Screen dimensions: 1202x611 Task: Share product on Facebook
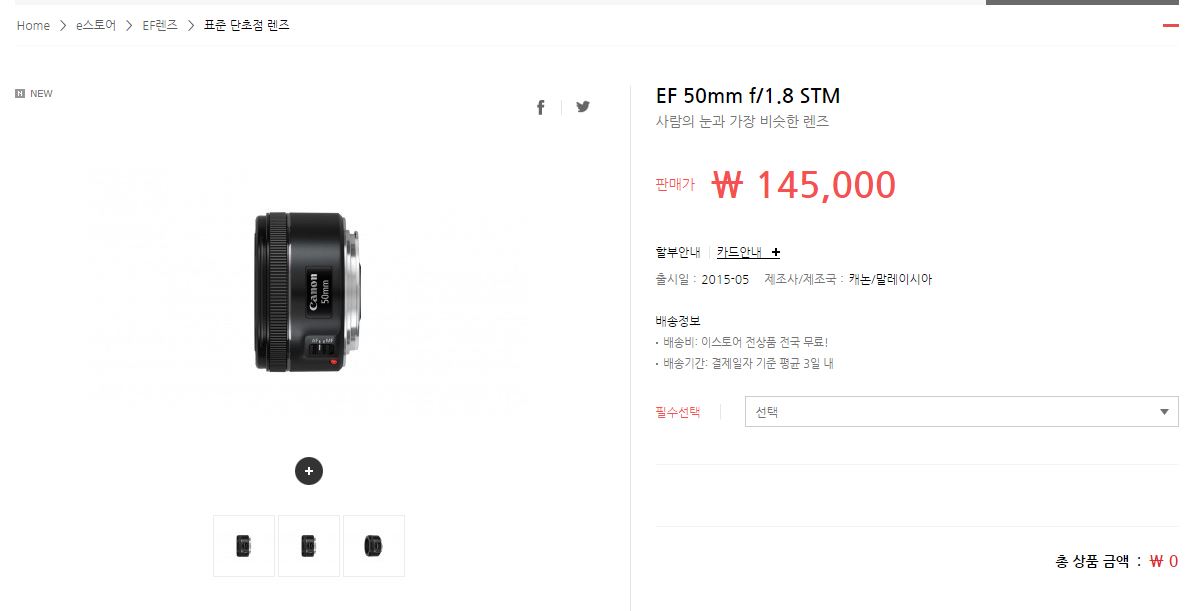coord(541,107)
